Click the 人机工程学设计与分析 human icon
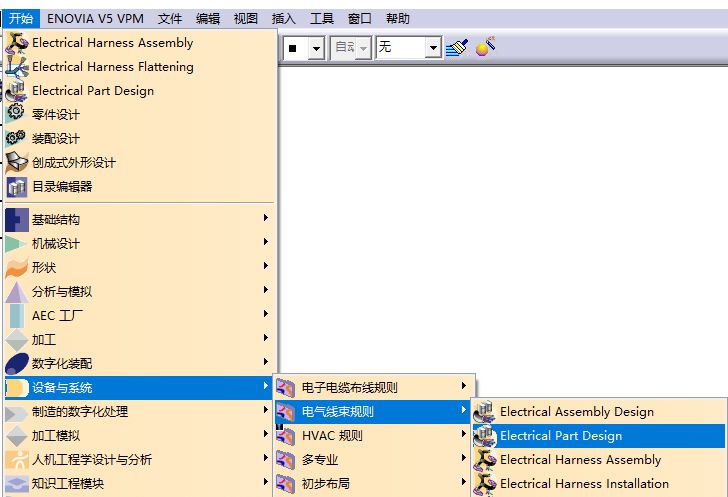The image size is (728, 497). 17,460
